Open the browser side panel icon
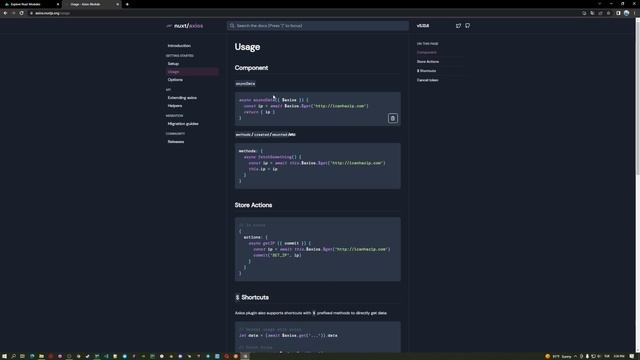This screenshot has height=360, width=640. click(618, 13)
